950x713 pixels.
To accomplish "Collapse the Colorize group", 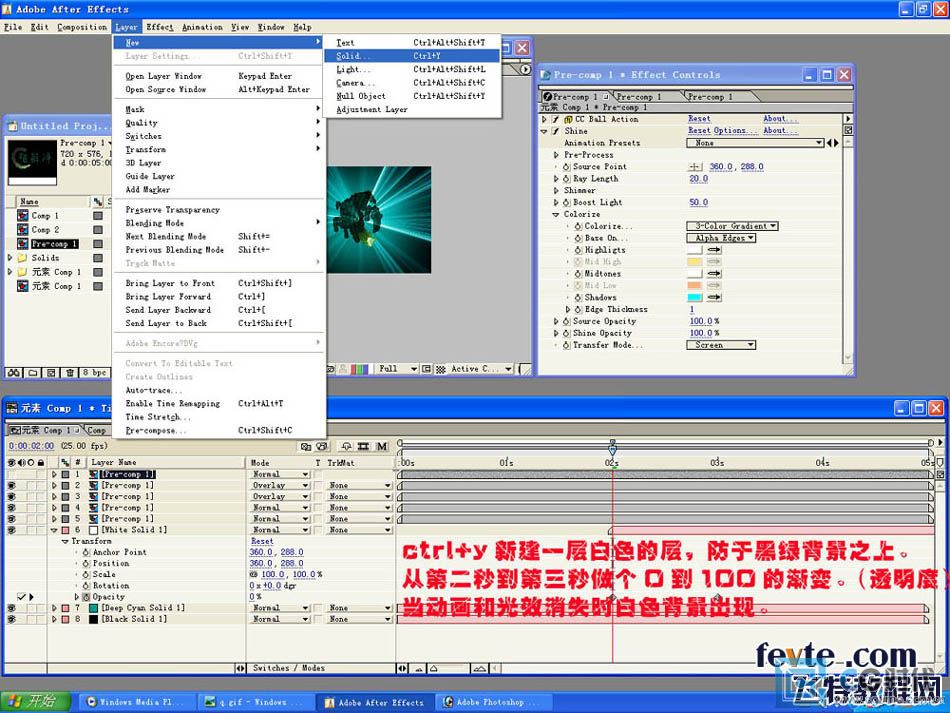I will (556, 214).
